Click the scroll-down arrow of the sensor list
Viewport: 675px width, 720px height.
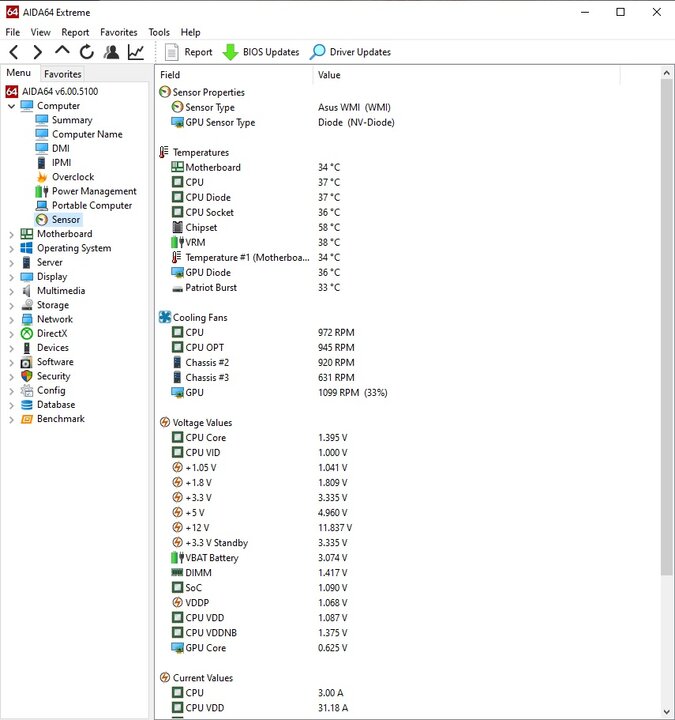[667, 712]
